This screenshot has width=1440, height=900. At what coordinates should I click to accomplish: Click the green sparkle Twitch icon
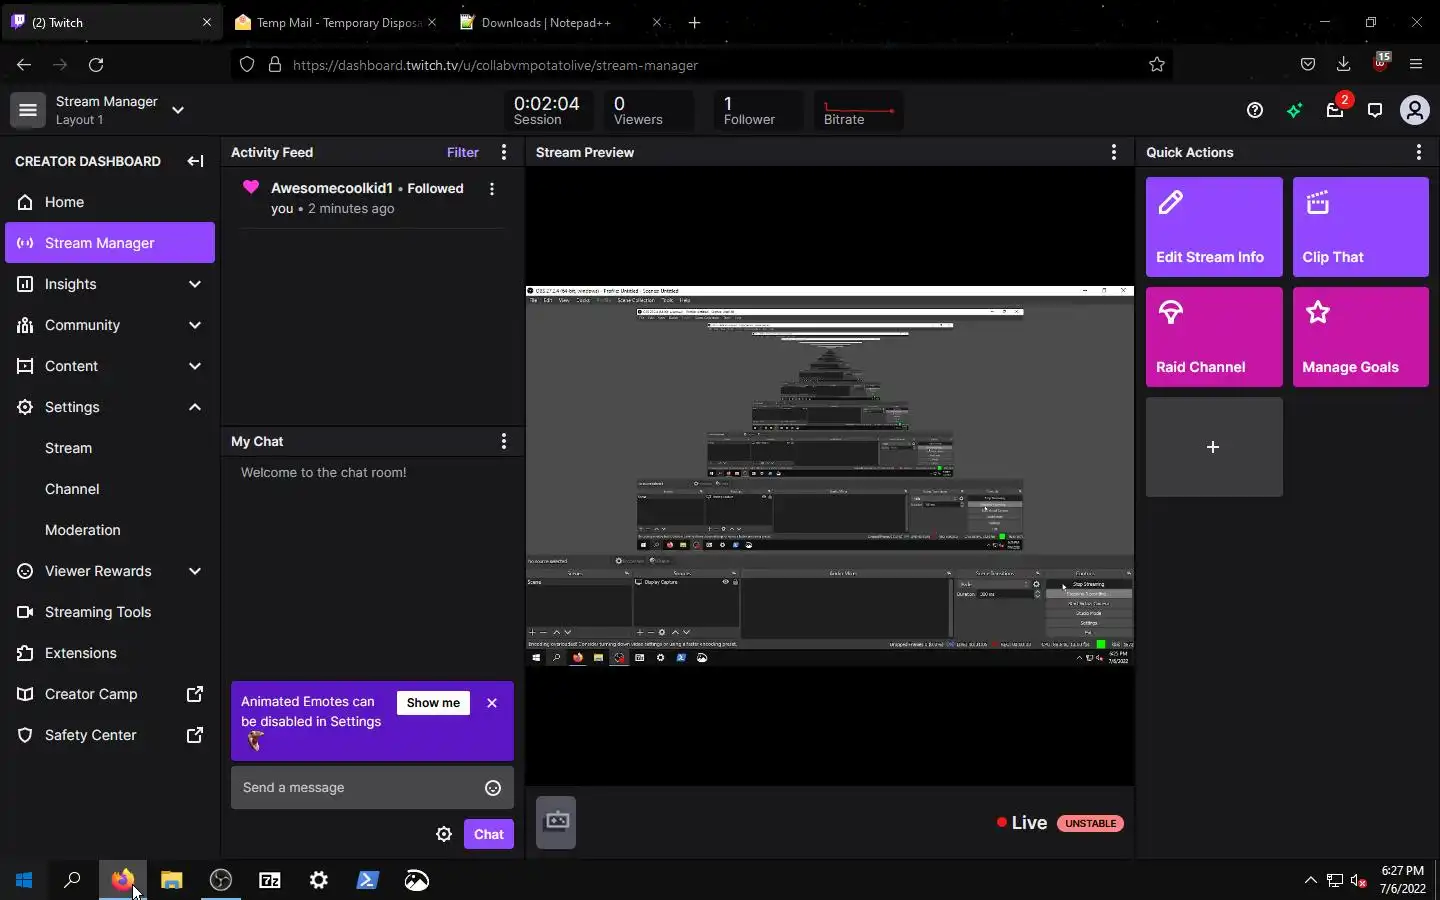pos(1295,110)
